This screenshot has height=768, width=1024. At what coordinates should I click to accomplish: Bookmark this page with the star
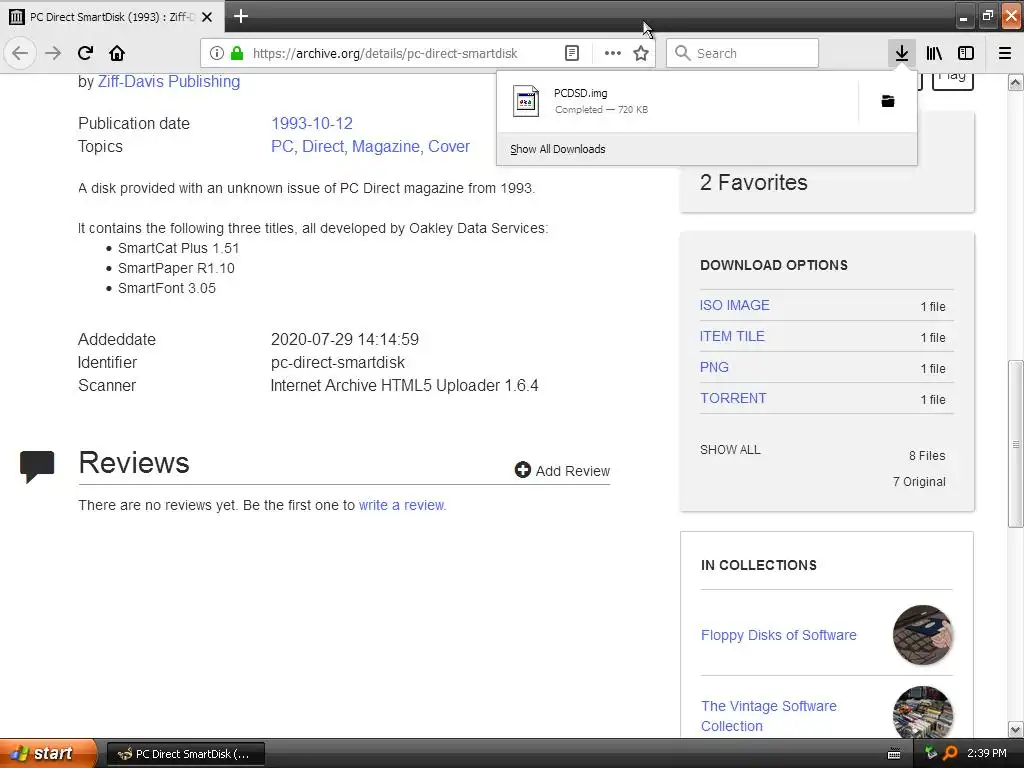pyautogui.click(x=641, y=53)
